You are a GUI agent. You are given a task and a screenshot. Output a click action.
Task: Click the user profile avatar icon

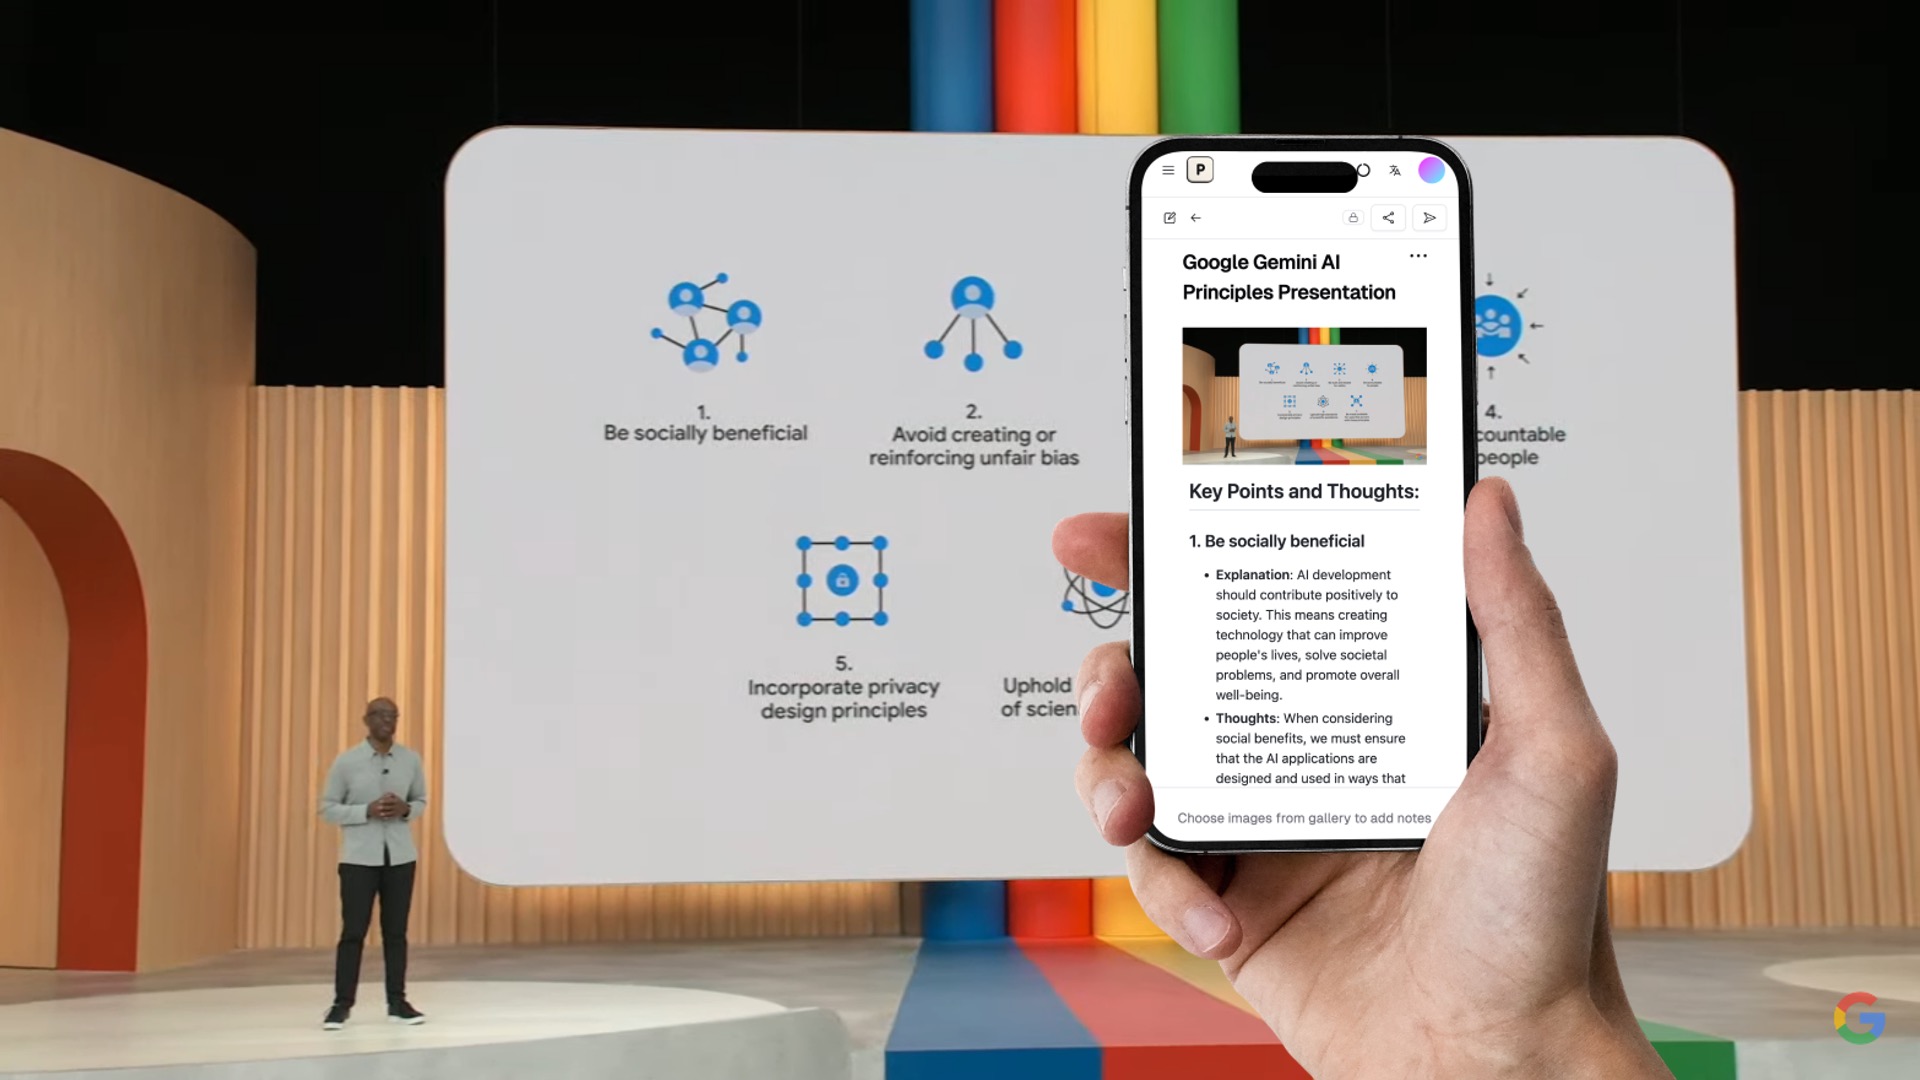tap(1433, 169)
